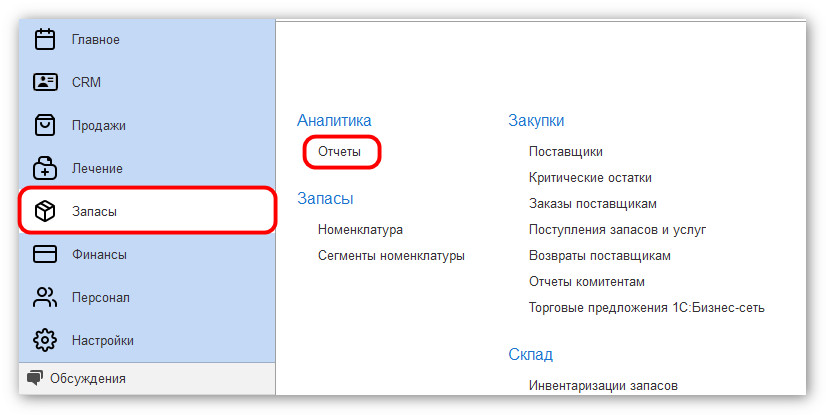Open Возвраты поставщикам

[599, 255]
